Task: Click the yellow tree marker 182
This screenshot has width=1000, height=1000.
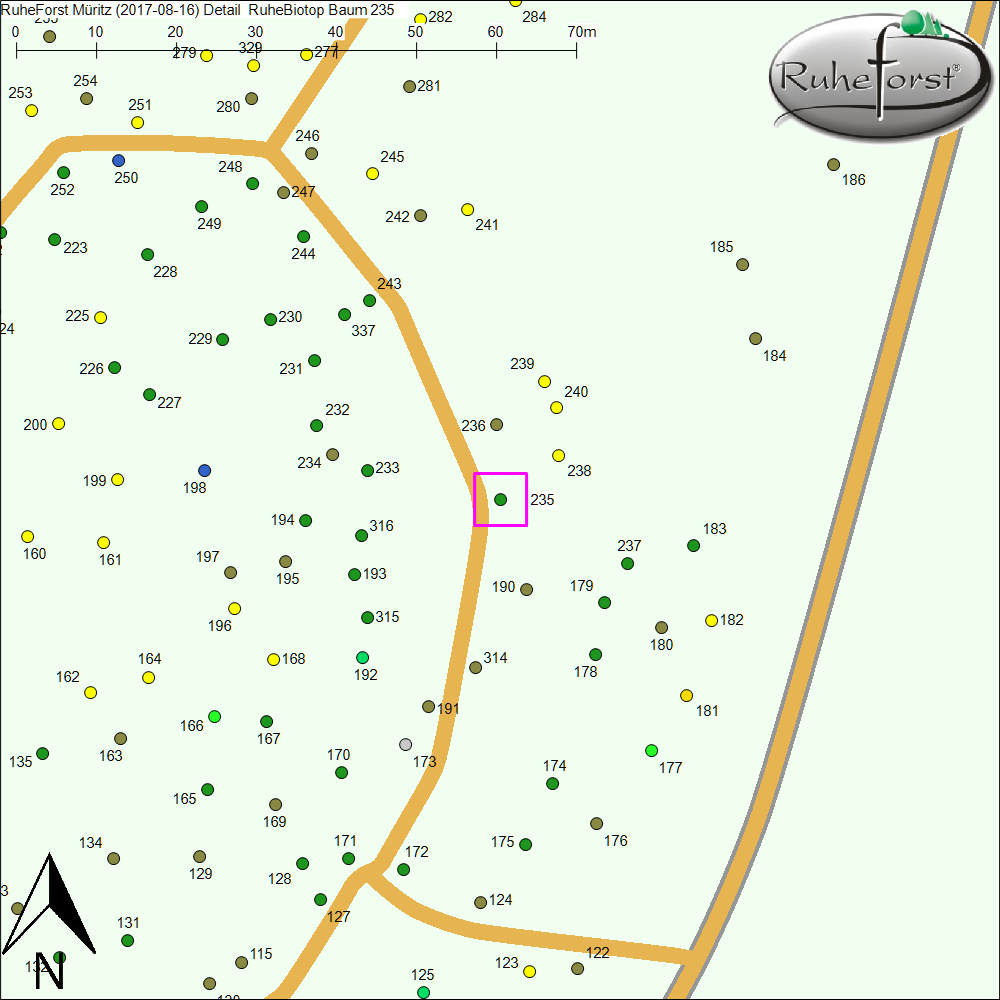Action: click(x=711, y=620)
